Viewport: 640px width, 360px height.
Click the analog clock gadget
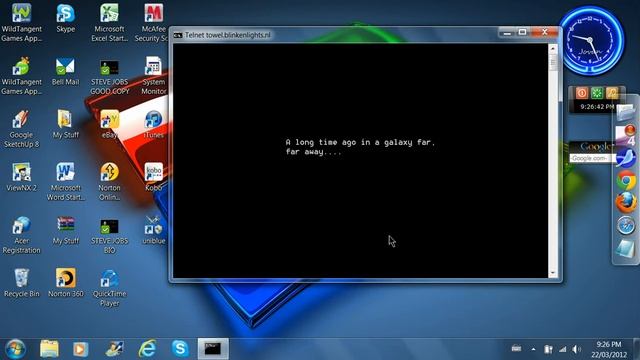pyautogui.click(x=591, y=41)
